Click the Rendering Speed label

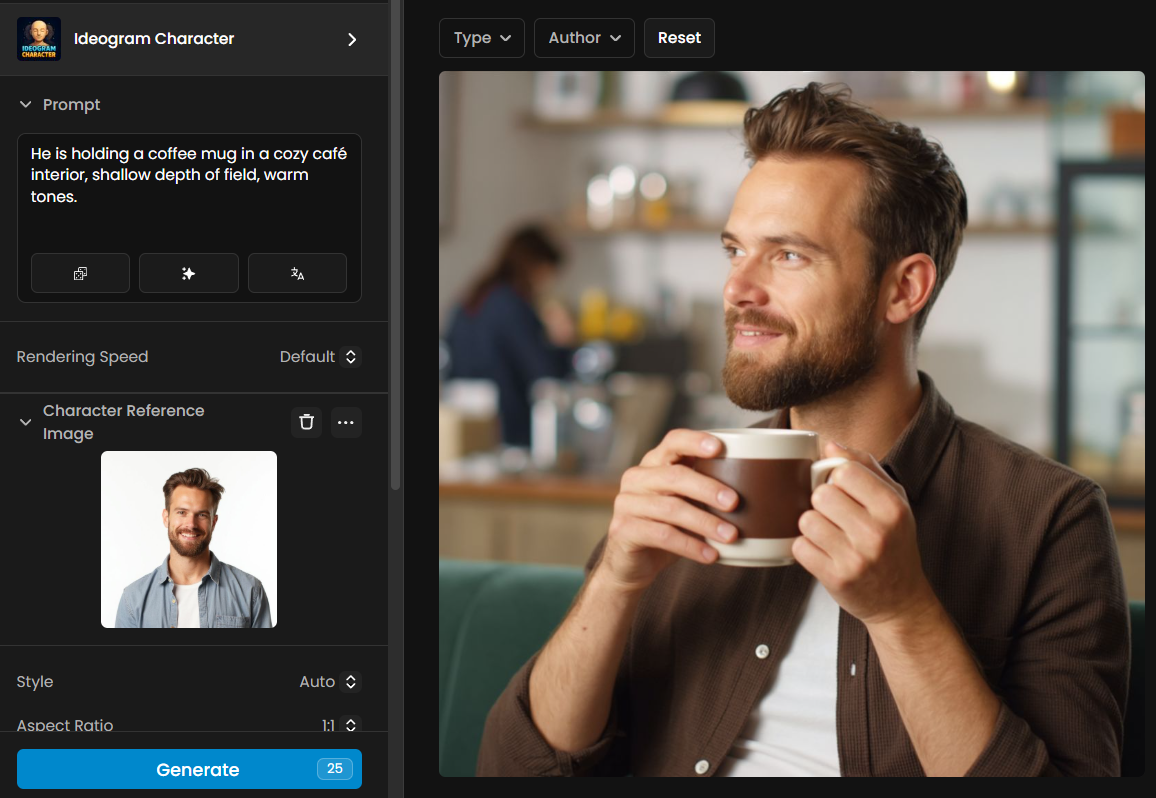pyautogui.click(x=83, y=357)
